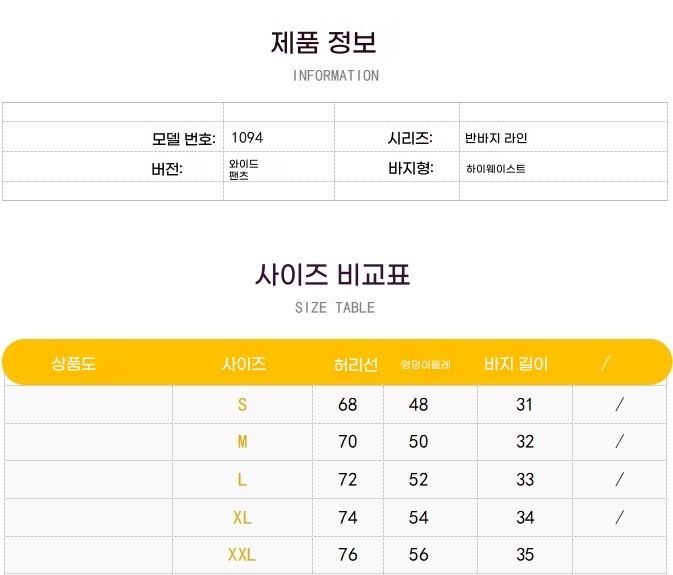This screenshot has width=673, height=575.
Task: Click the 허리선 column header
Action: pyautogui.click(x=356, y=365)
